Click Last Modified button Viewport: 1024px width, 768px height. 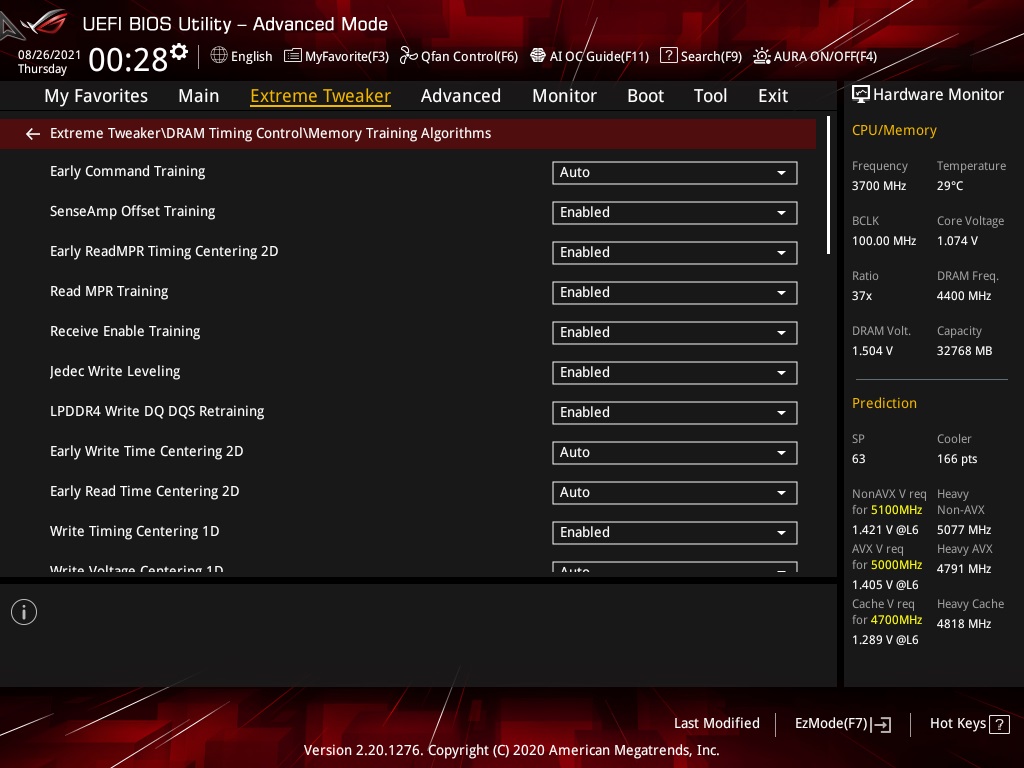(716, 724)
